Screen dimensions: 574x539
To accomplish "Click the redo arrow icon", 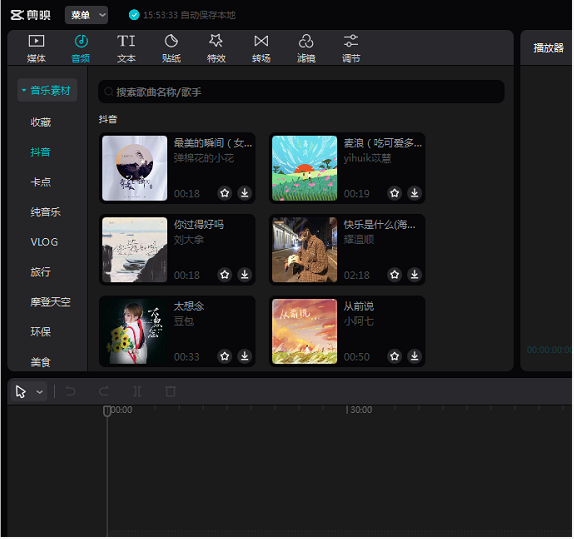I will click(104, 391).
